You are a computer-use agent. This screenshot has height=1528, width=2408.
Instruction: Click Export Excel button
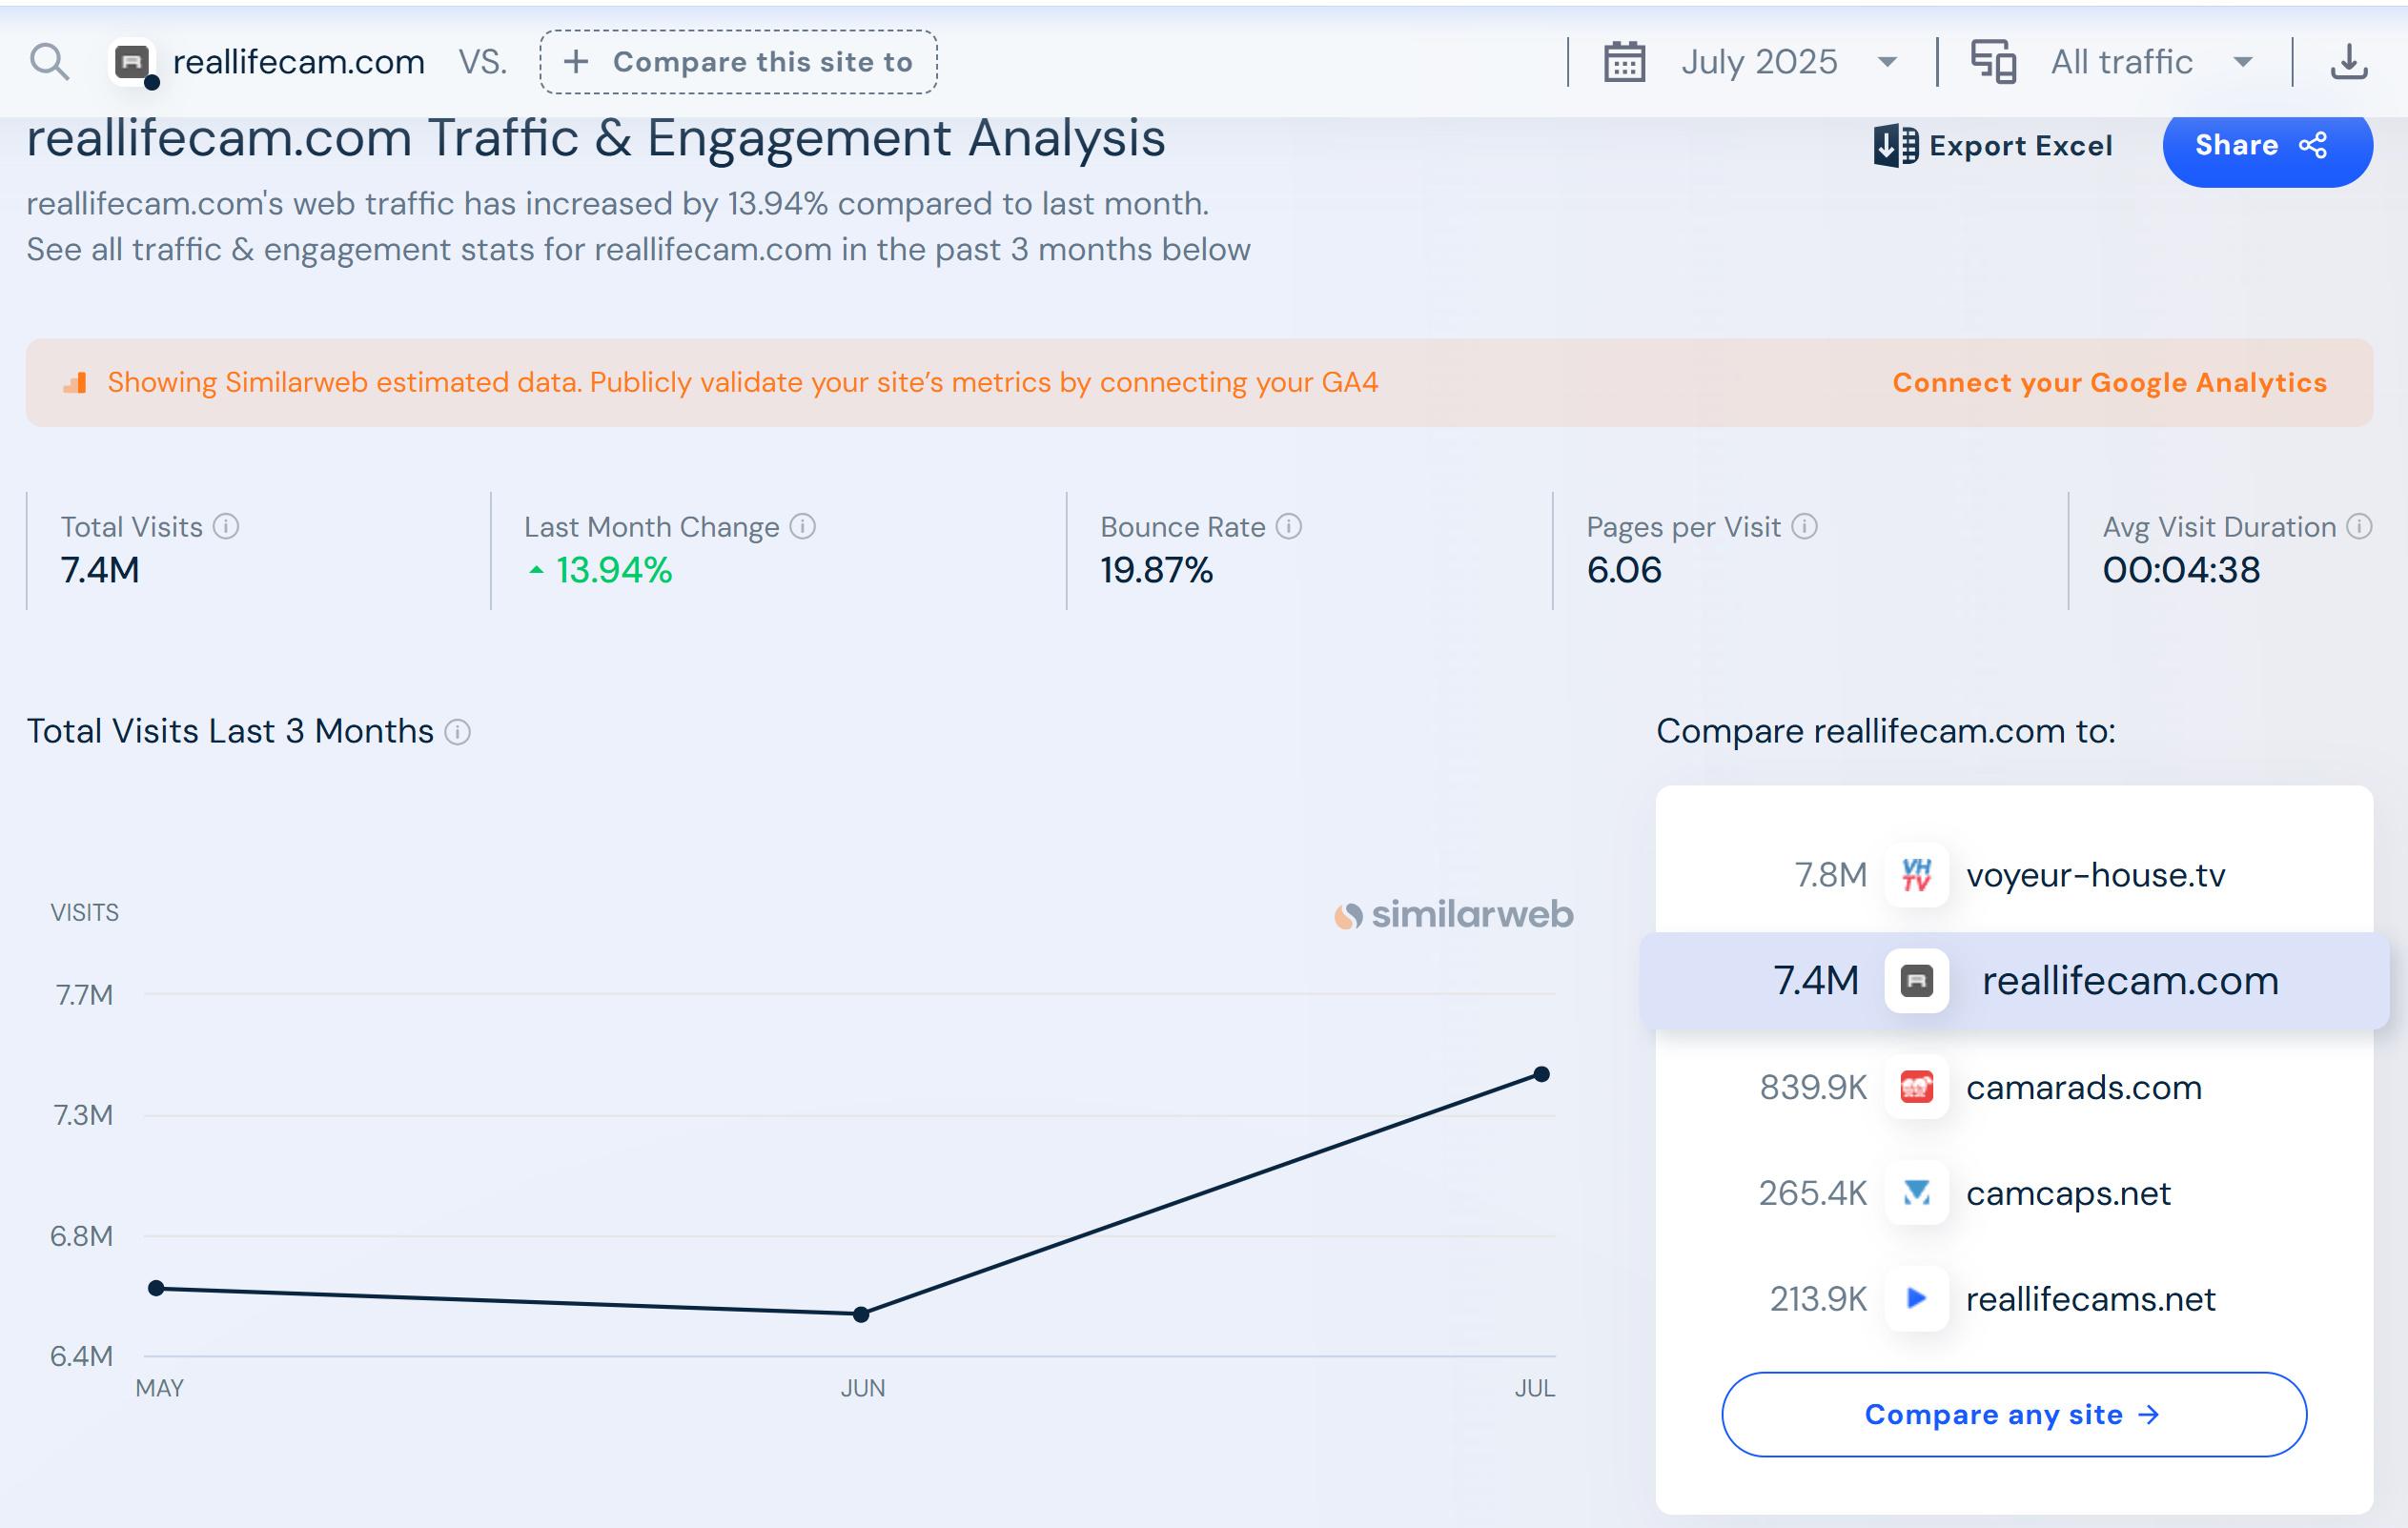pyautogui.click(x=1993, y=146)
